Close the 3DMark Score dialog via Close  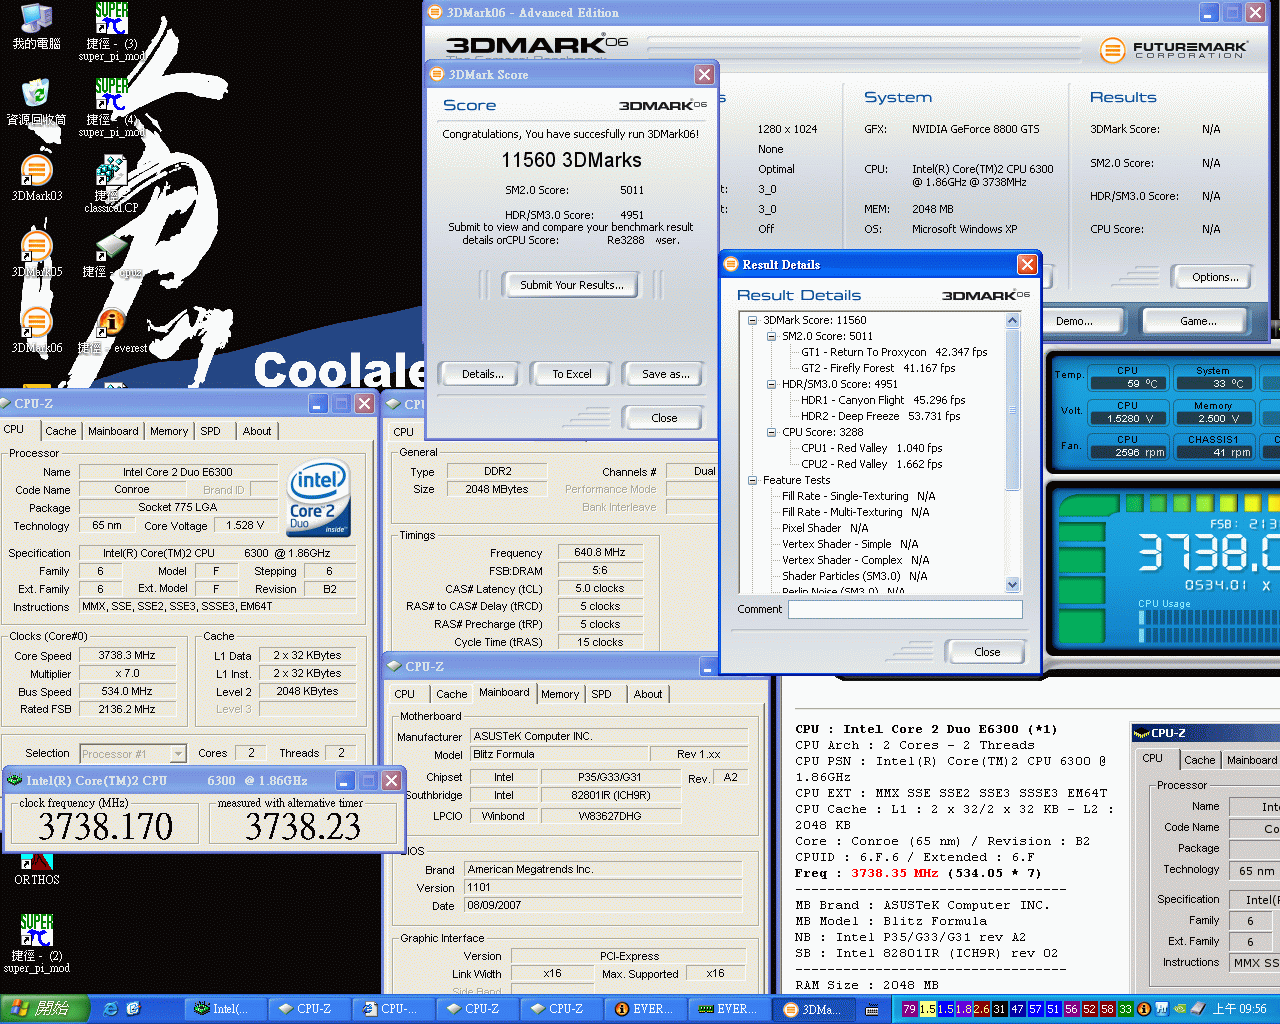click(664, 418)
